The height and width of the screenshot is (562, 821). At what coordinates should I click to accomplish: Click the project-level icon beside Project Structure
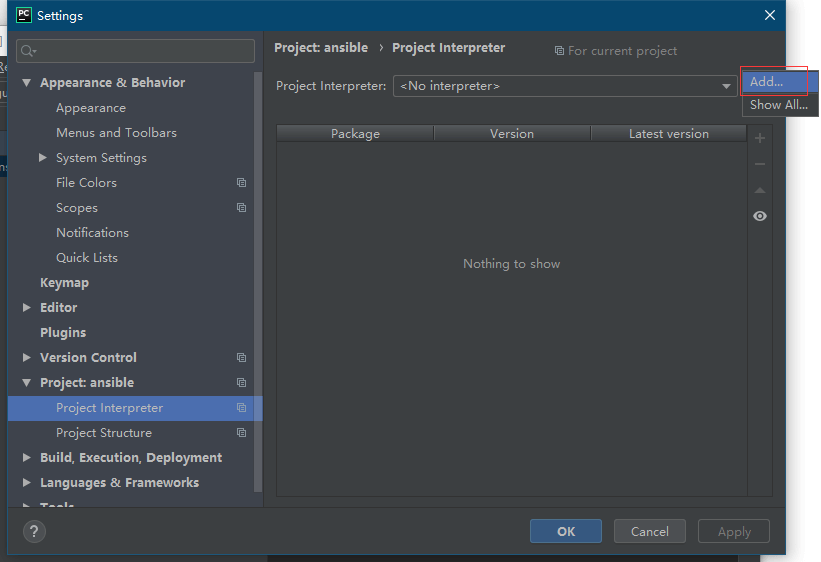coord(241,433)
